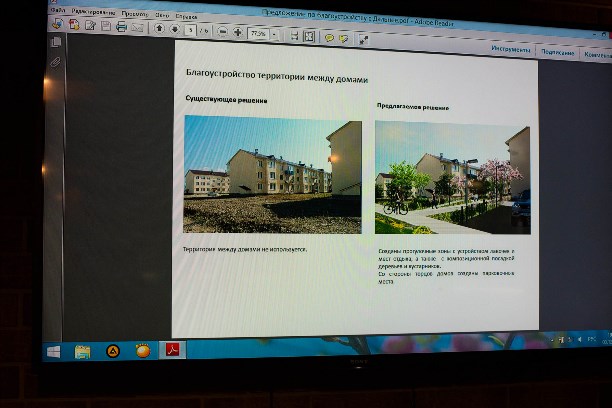Click the print icon

[x=121, y=27]
